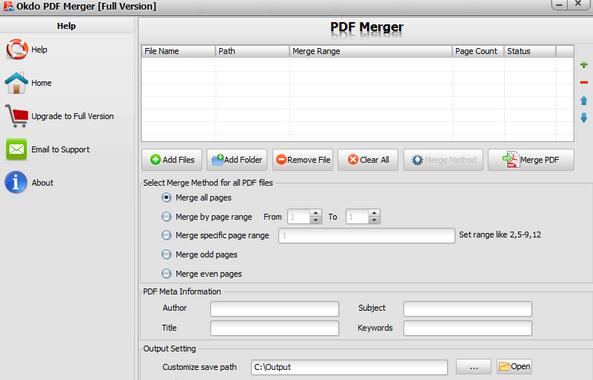Click the red minus remove icon beside list

(584, 82)
